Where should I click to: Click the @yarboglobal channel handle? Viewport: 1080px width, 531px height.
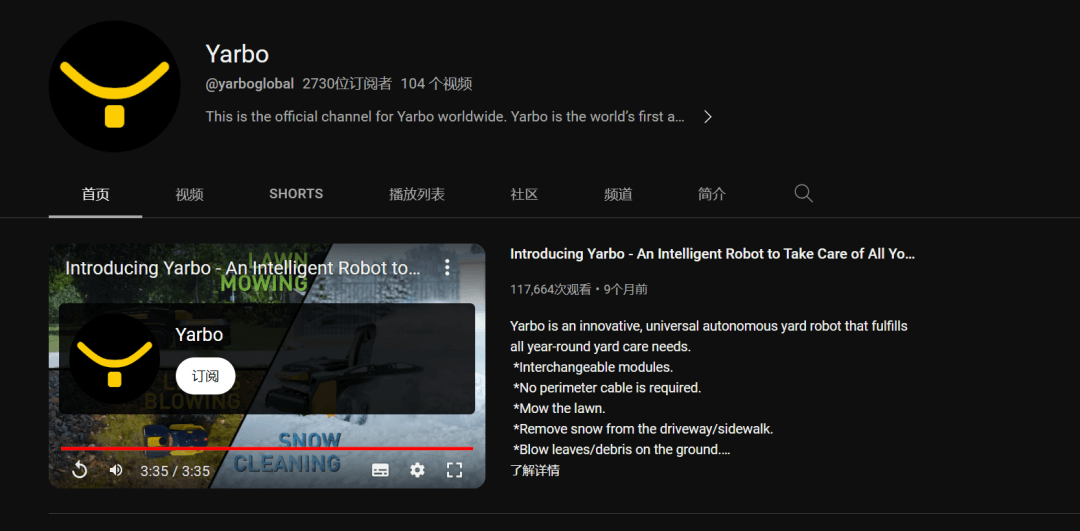250,84
